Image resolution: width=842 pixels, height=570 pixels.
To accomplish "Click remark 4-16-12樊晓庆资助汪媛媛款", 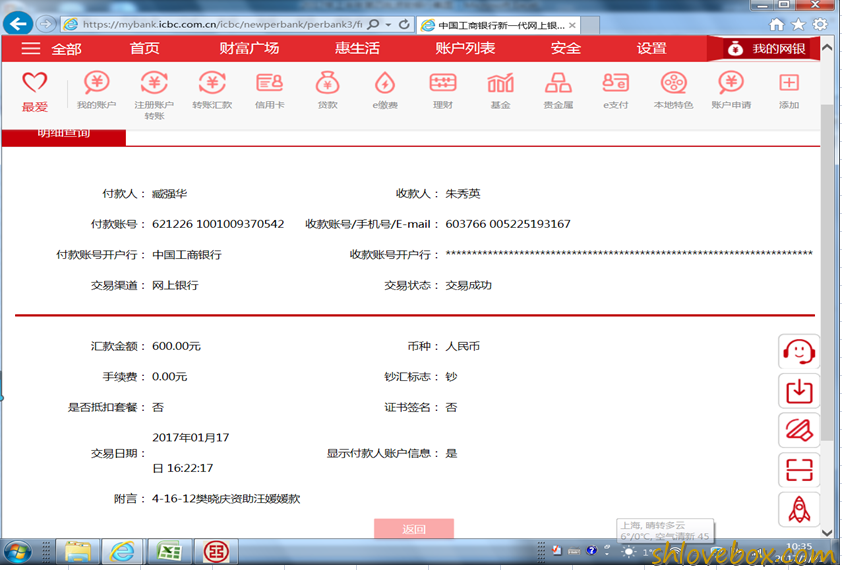I will click(226, 499).
